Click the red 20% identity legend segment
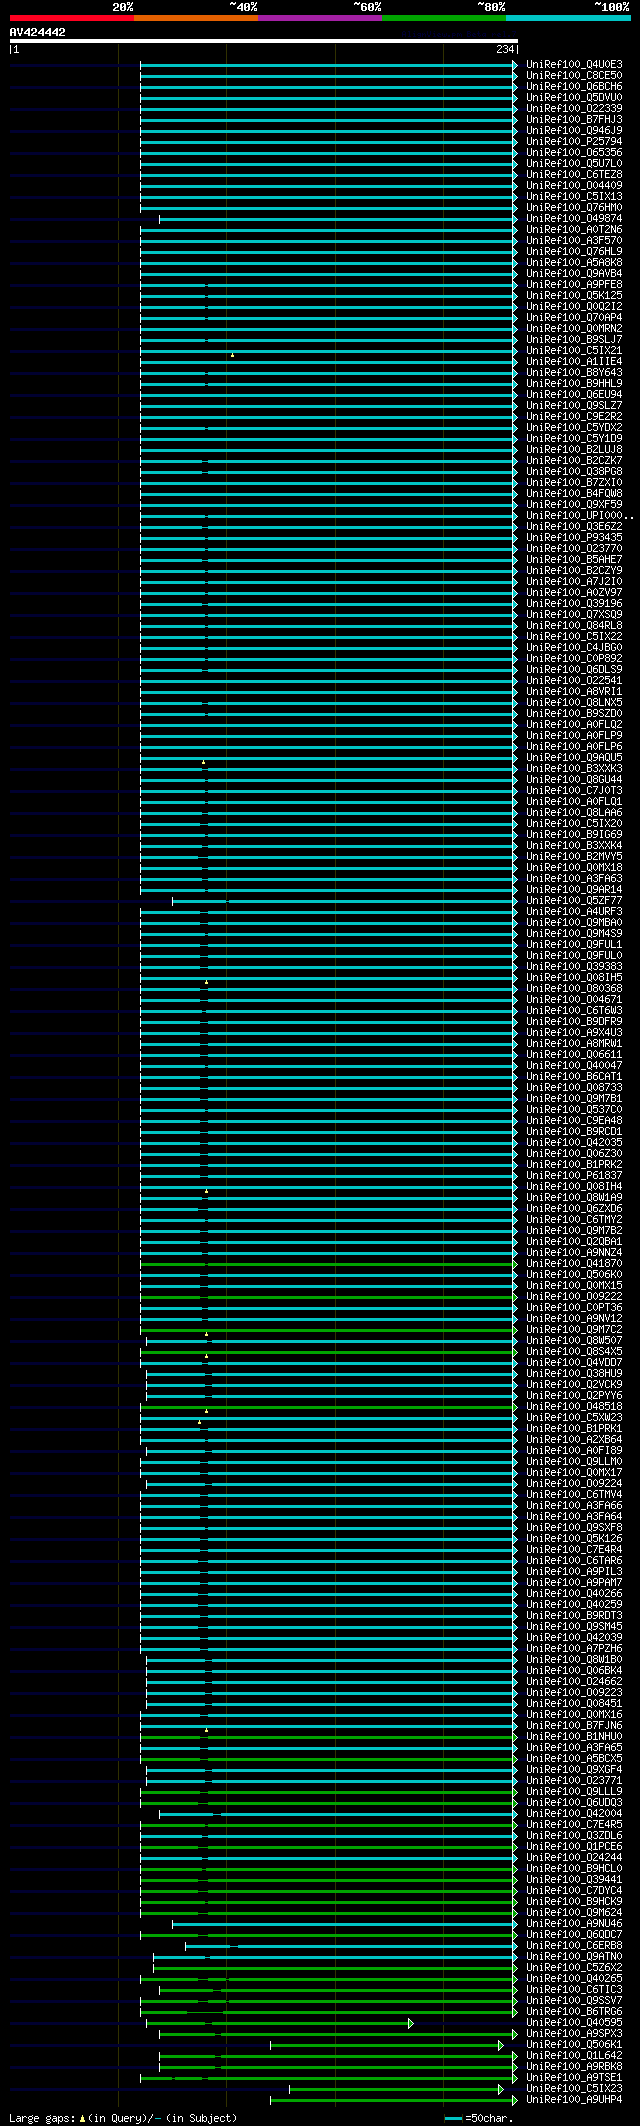 tap(72, 18)
